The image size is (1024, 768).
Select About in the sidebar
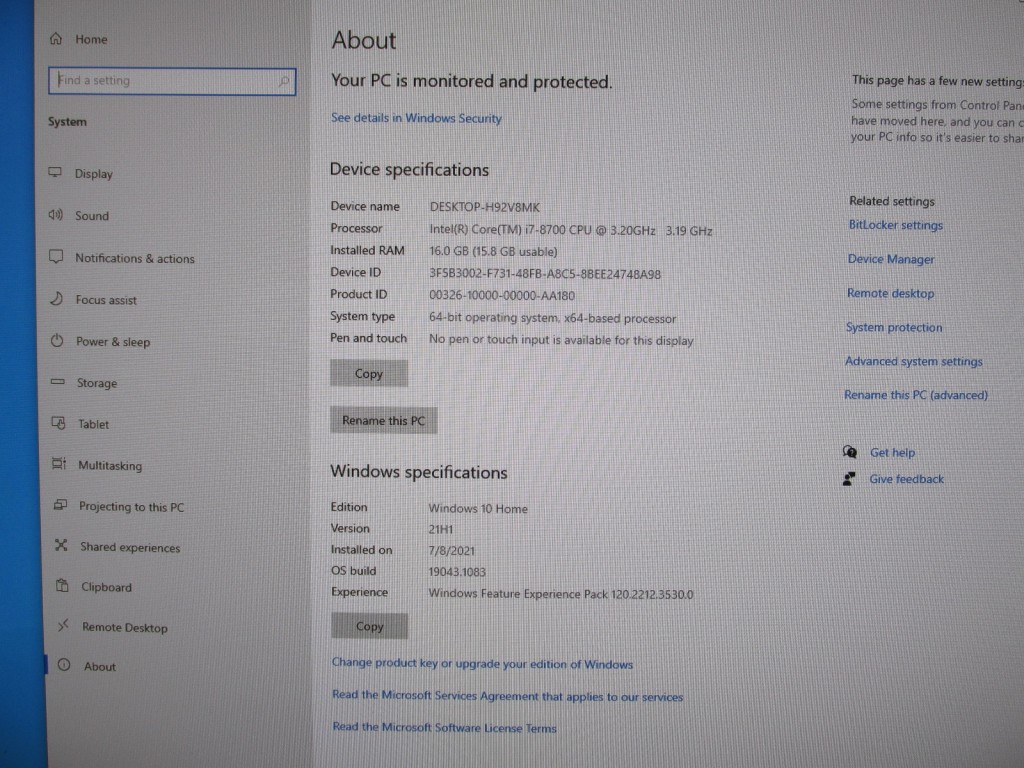(99, 666)
